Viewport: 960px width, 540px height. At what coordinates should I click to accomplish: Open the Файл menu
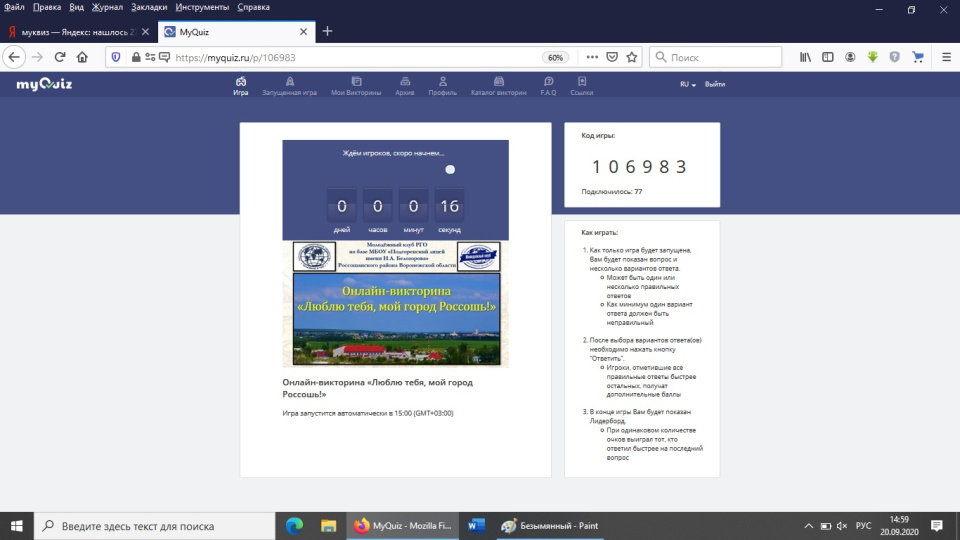click(x=14, y=7)
